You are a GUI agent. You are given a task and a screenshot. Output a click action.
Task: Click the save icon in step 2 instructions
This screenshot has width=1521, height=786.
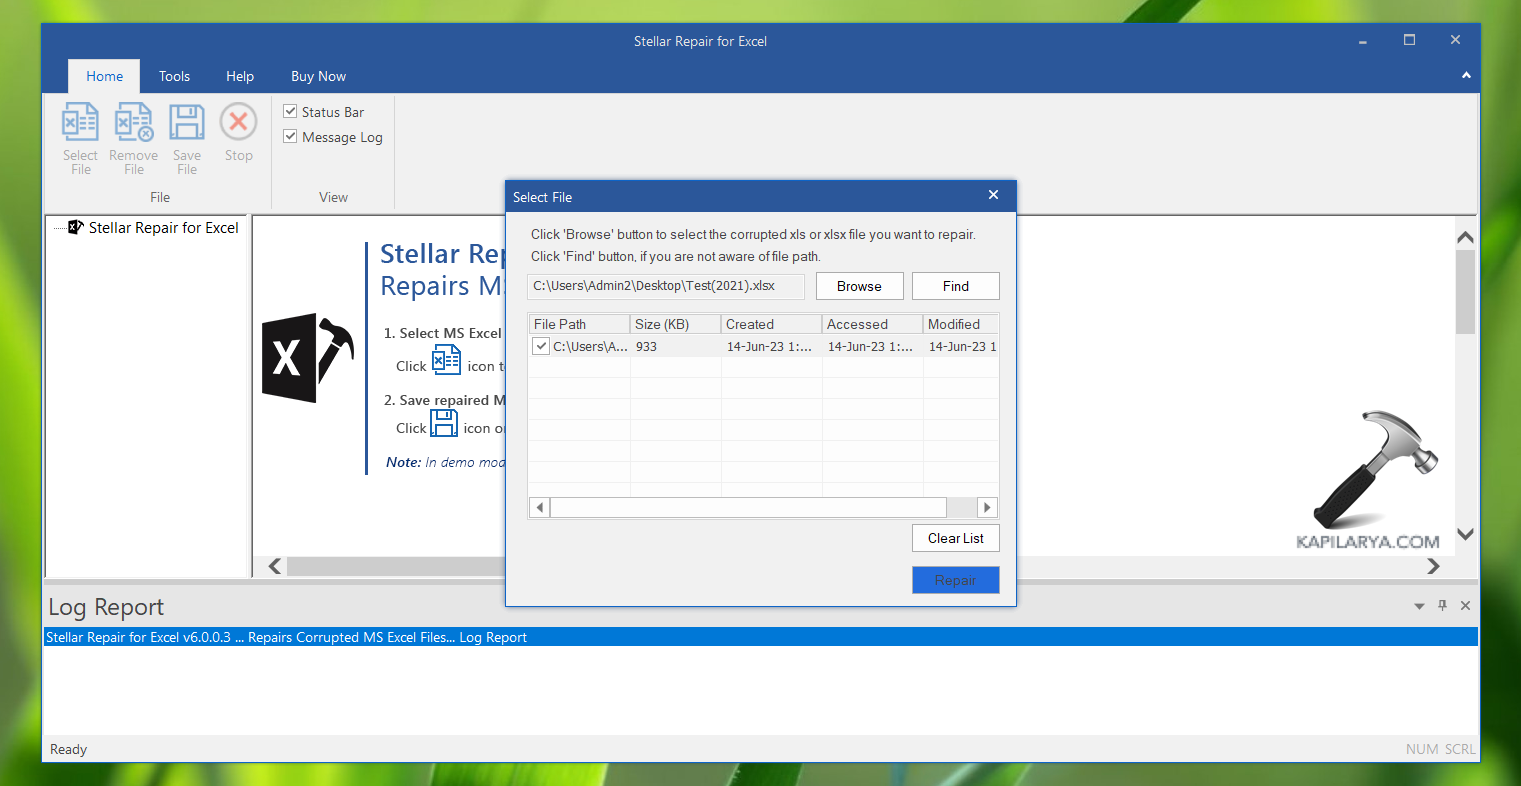pyautogui.click(x=444, y=424)
